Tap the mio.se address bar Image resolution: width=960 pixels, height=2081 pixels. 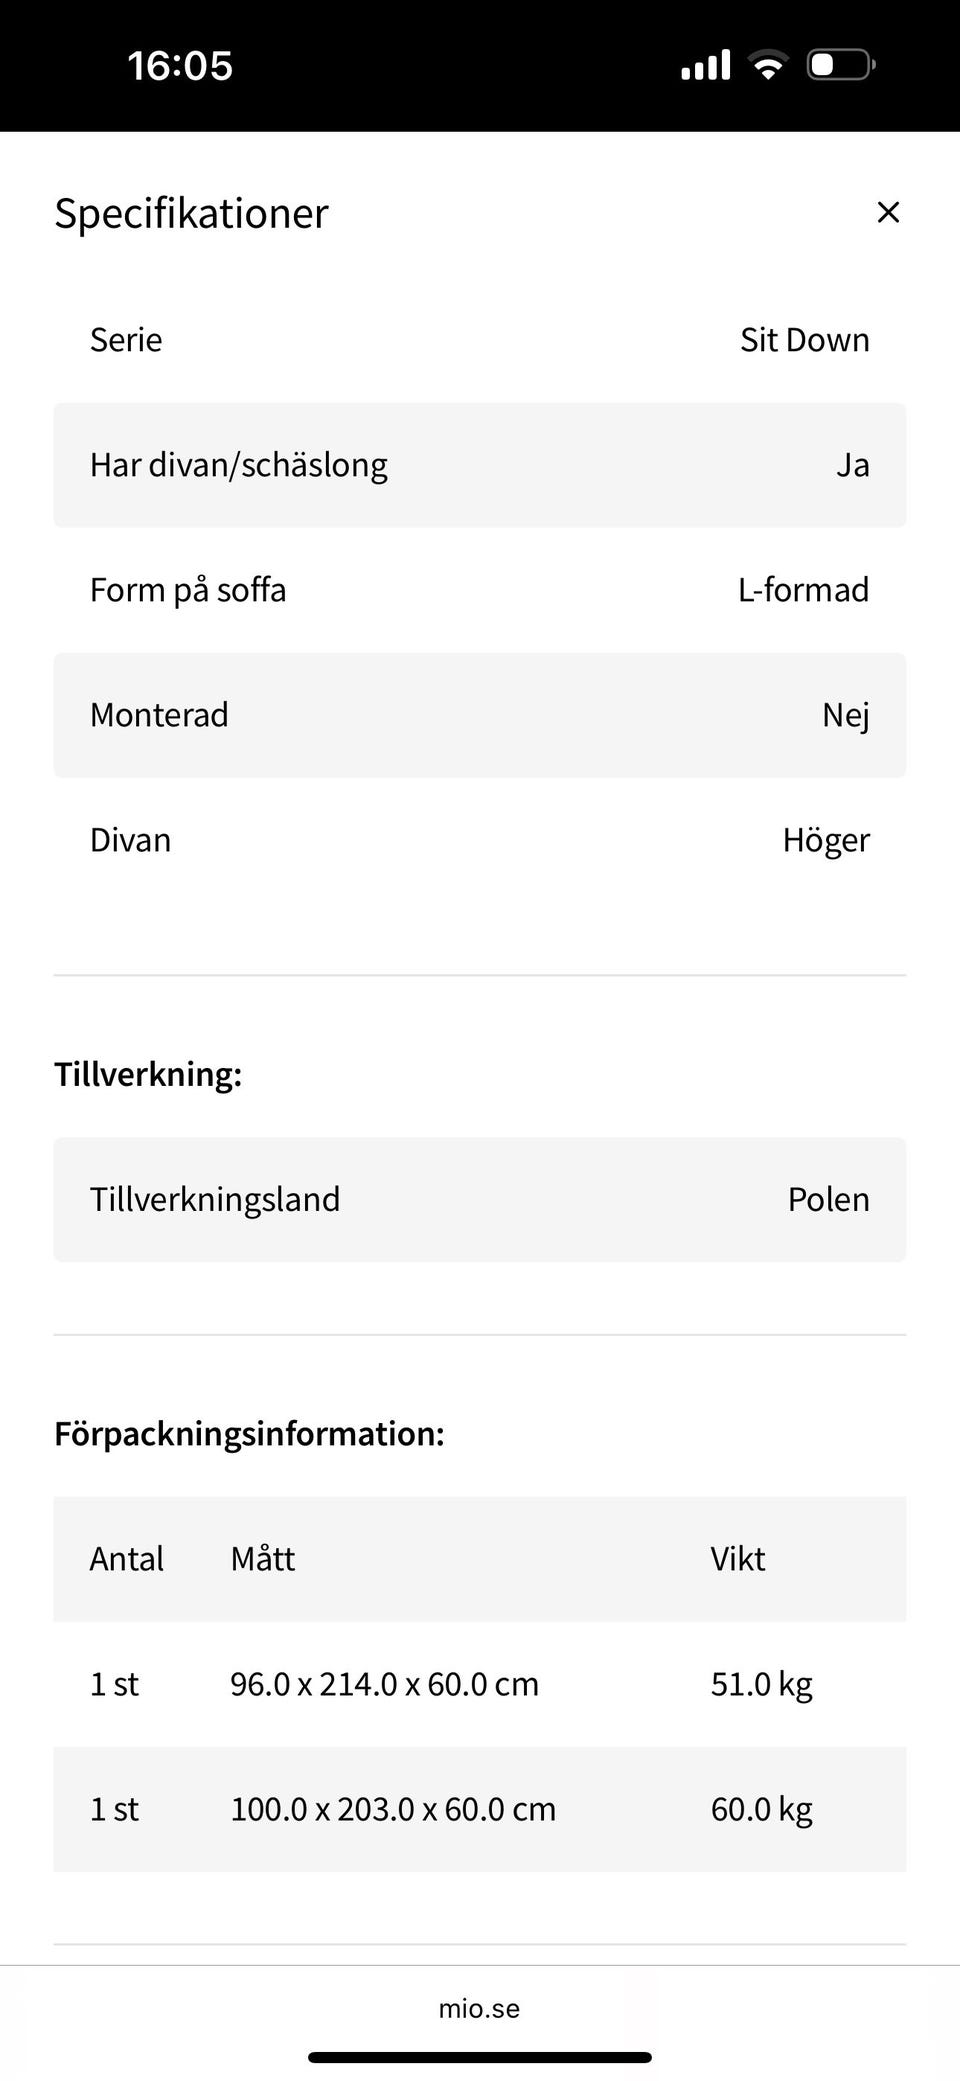(x=479, y=2008)
